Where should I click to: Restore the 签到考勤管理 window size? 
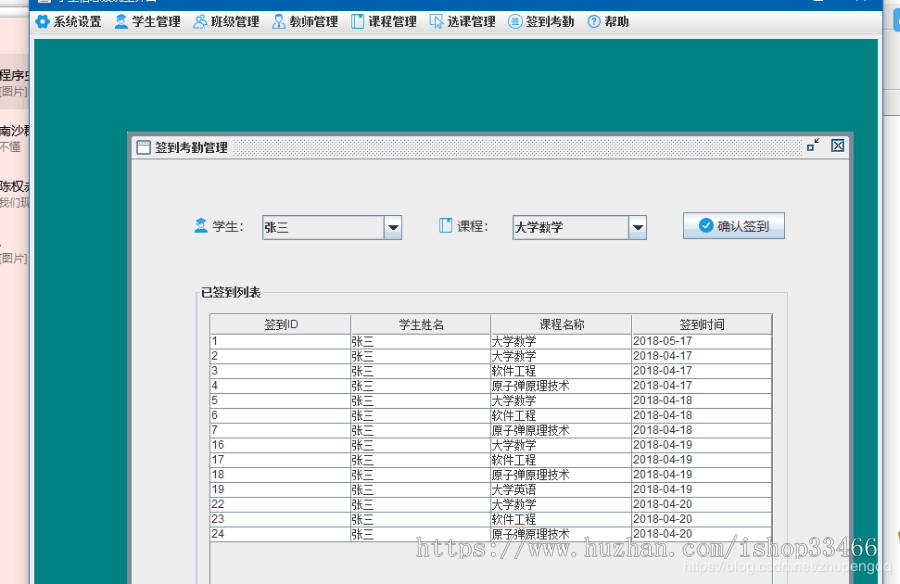(814, 145)
